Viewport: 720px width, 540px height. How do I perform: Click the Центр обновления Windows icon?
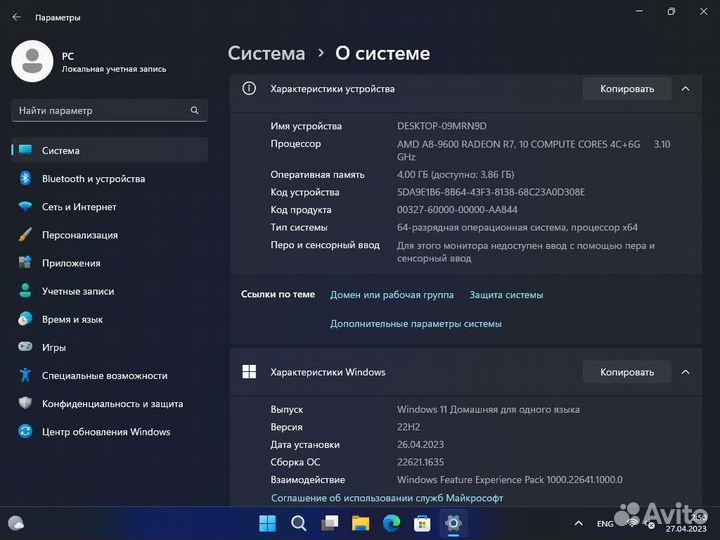click(25, 431)
